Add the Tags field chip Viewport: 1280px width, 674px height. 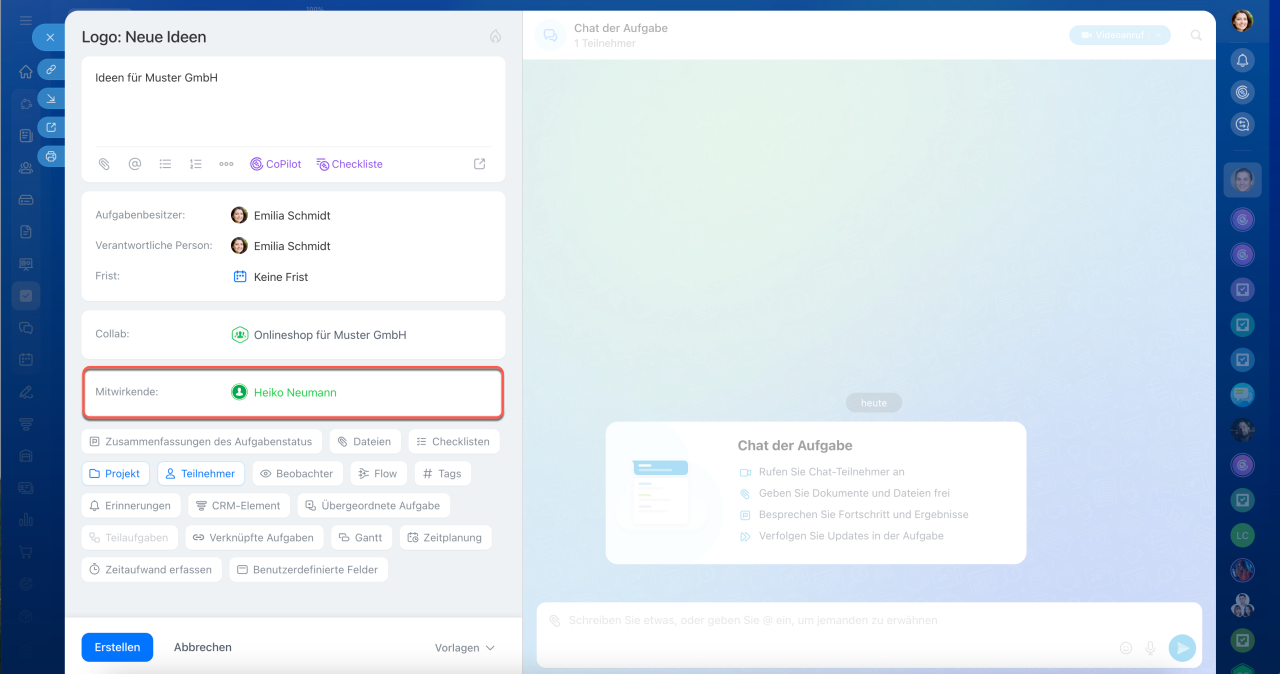pos(442,473)
